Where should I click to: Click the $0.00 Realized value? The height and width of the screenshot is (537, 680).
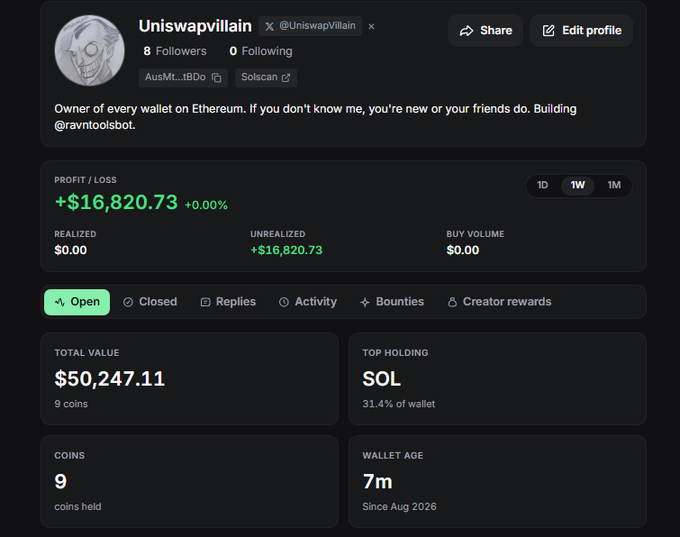click(71, 250)
